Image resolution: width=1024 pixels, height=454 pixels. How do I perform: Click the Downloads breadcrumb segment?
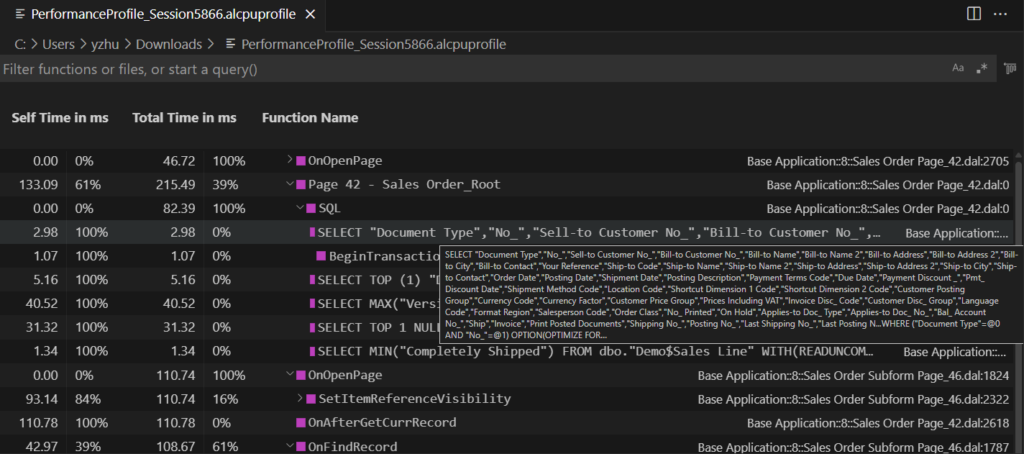tap(168, 44)
